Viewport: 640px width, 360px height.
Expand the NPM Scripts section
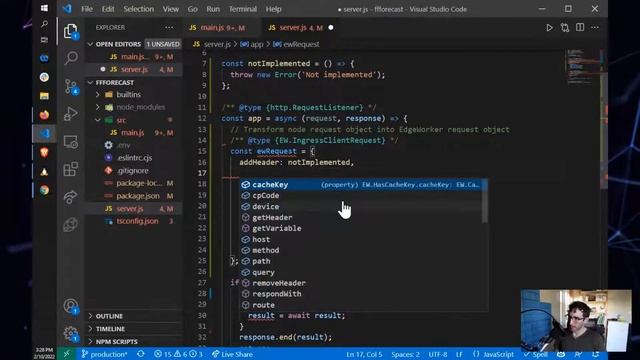click(x=133, y=341)
